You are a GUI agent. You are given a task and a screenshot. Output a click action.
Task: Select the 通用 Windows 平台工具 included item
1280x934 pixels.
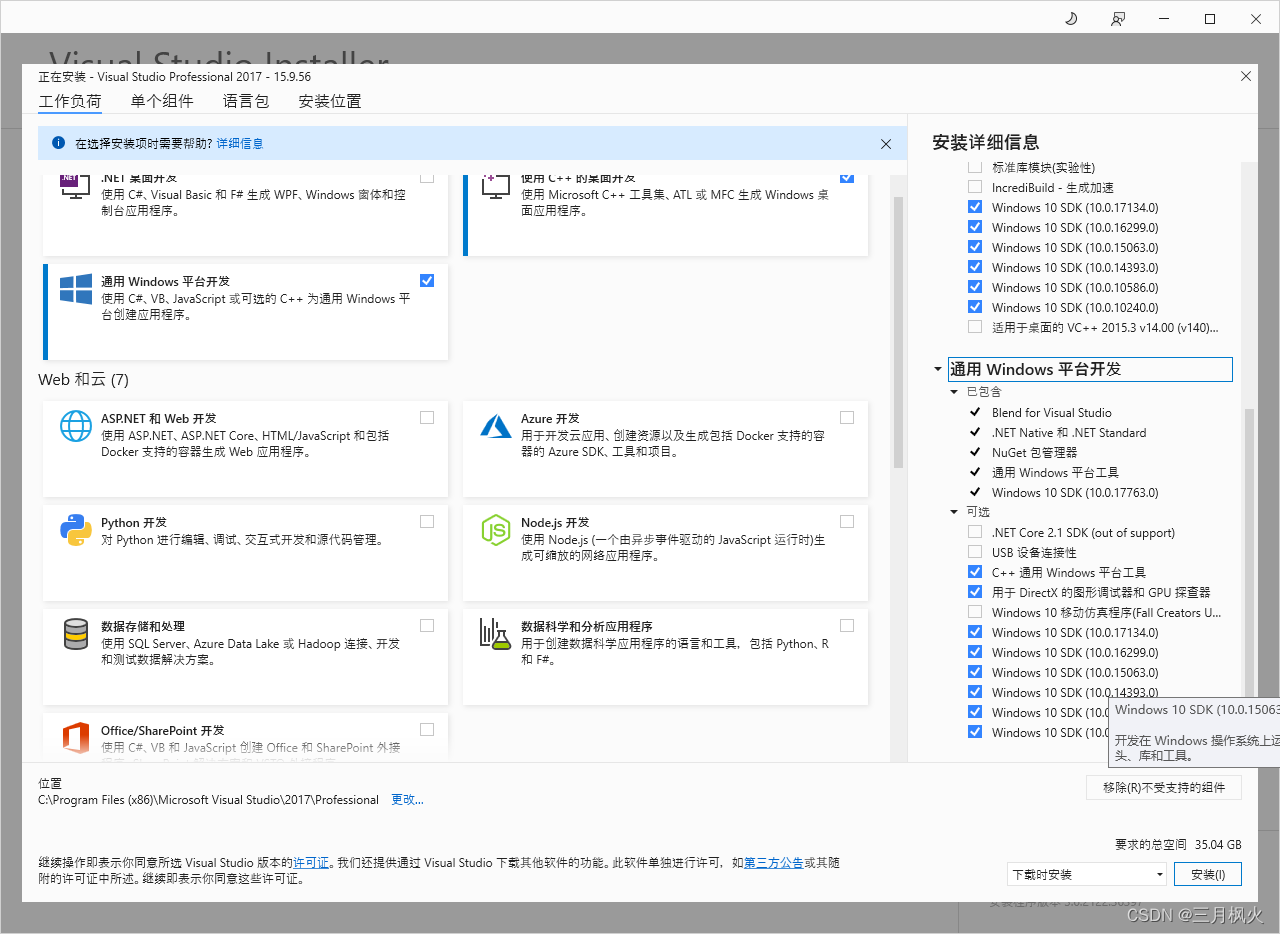coord(1055,472)
